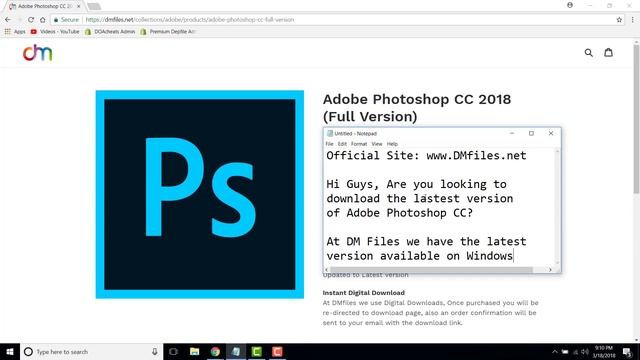Open a new browser tab
The width and height of the screenshot is (640, 360).
coord(94,6)
